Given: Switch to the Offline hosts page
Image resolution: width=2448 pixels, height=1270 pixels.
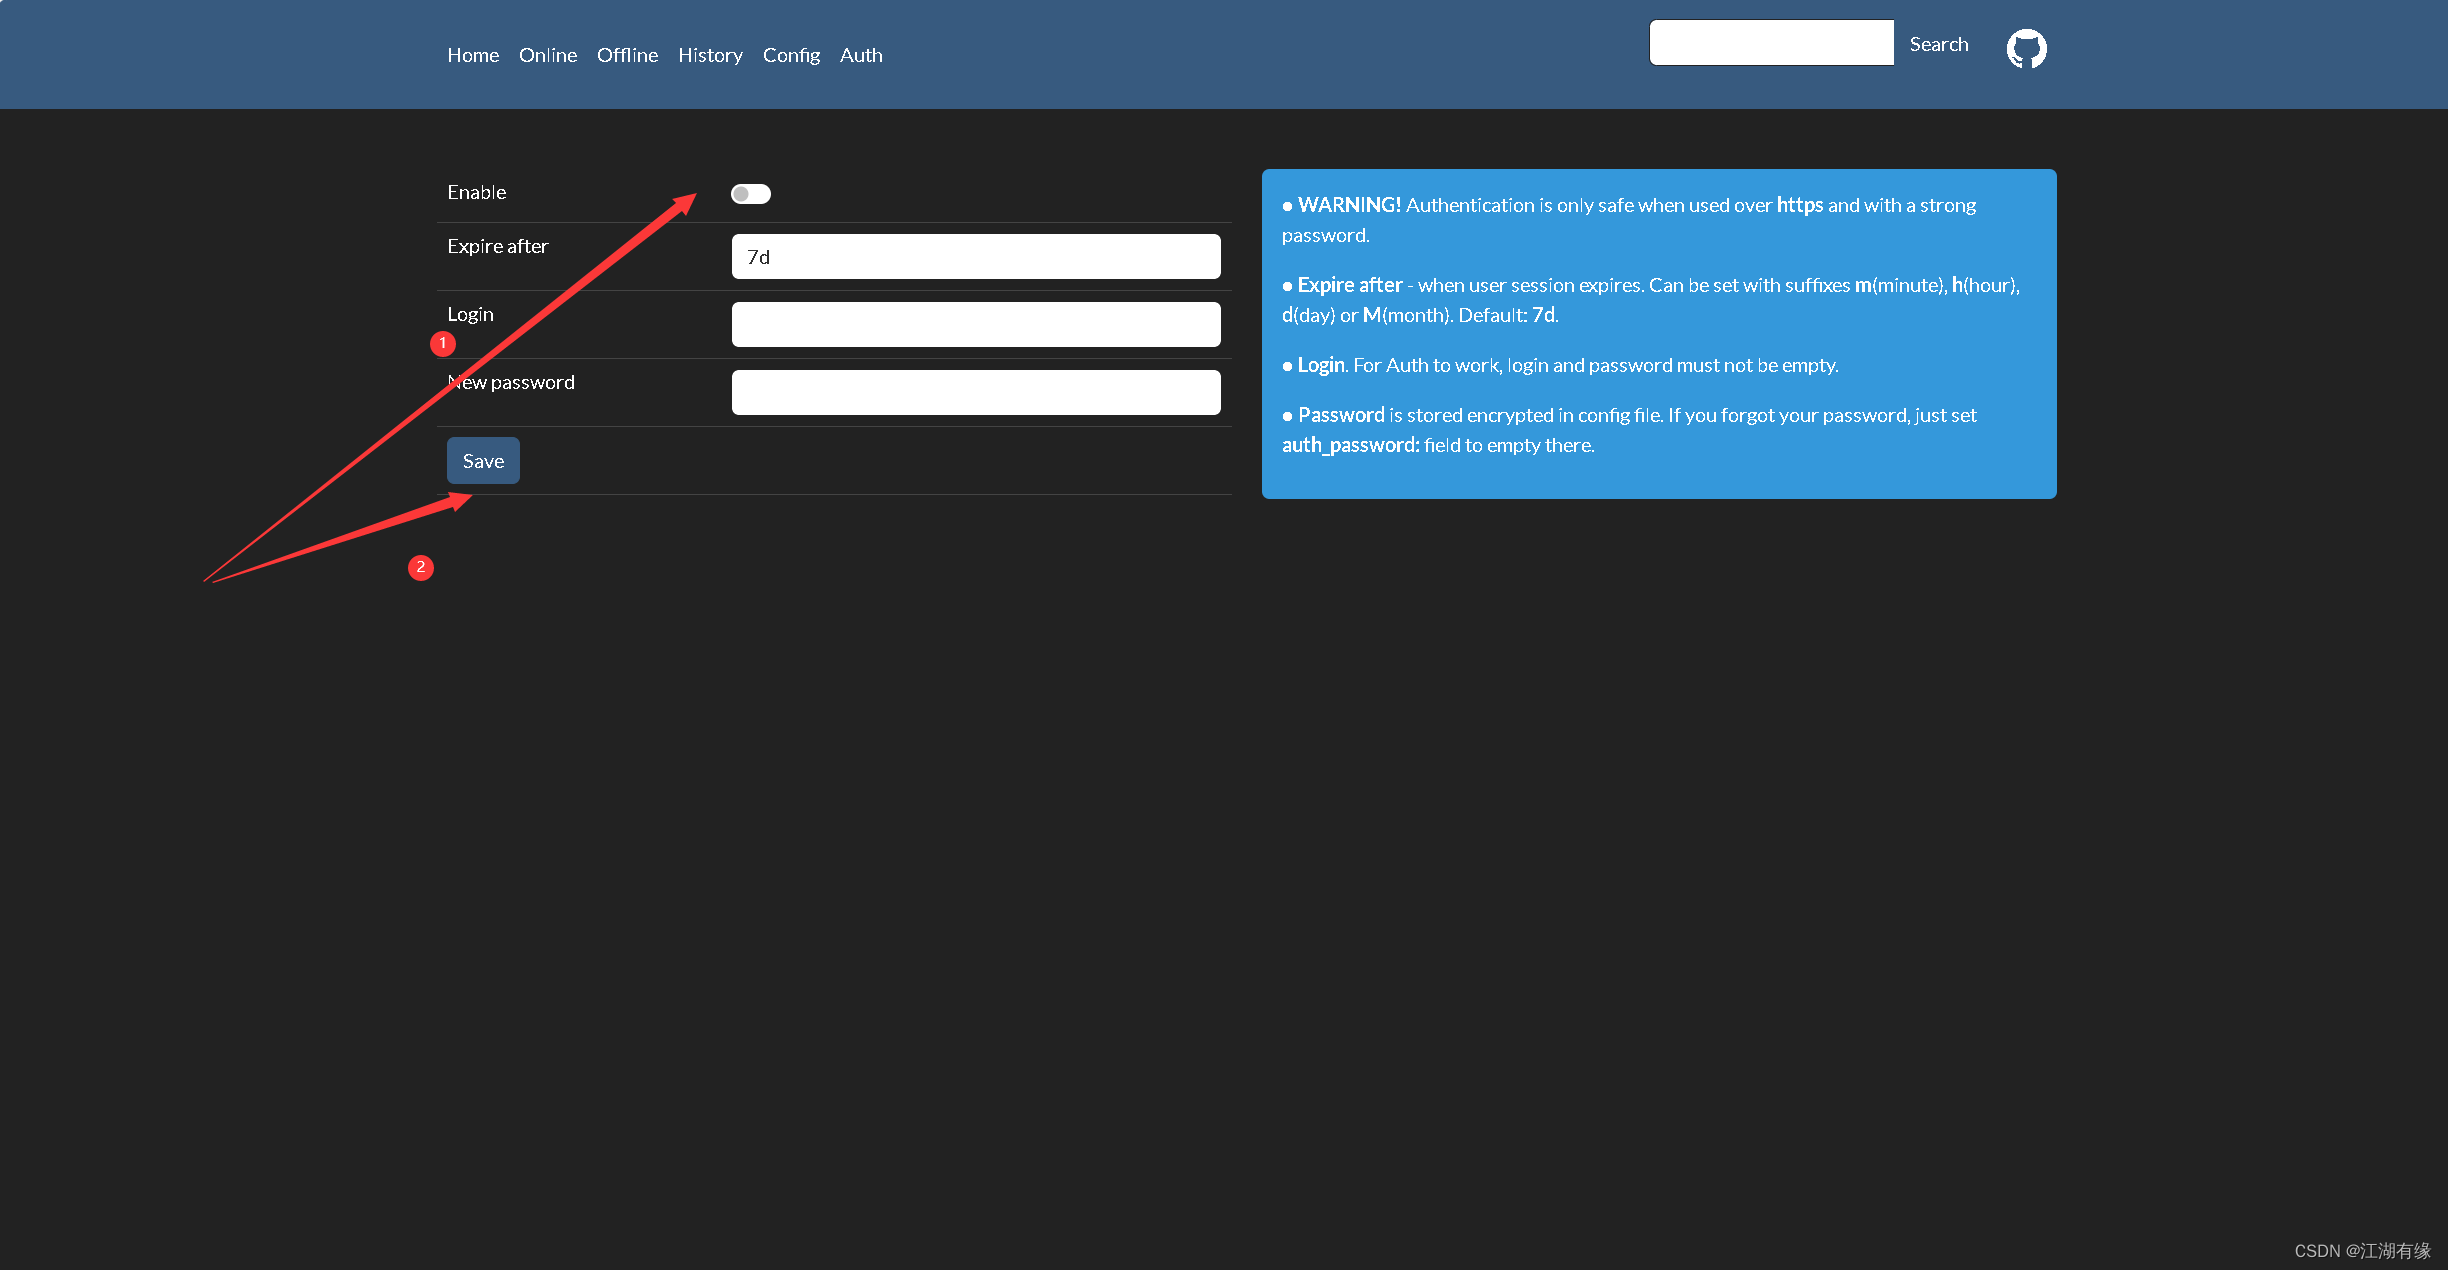Looking at the screenshot, I should click(x=627, y=55).
